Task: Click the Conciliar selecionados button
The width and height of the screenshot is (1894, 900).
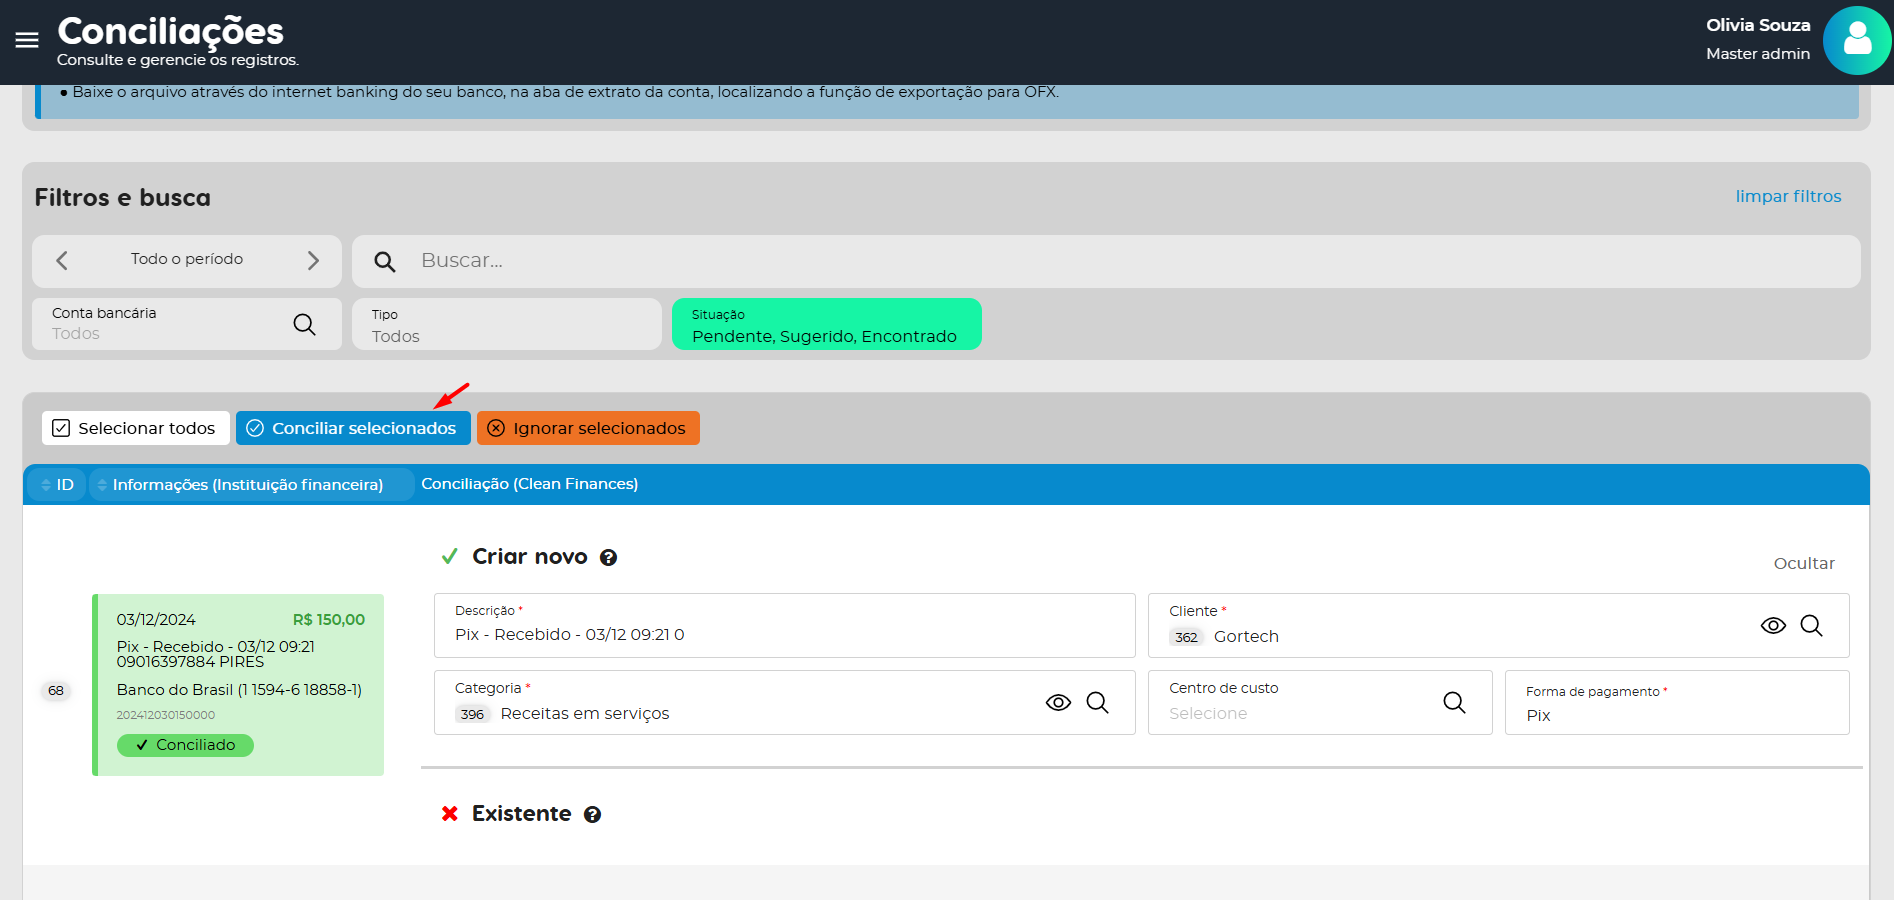Action: coord(353,428)
